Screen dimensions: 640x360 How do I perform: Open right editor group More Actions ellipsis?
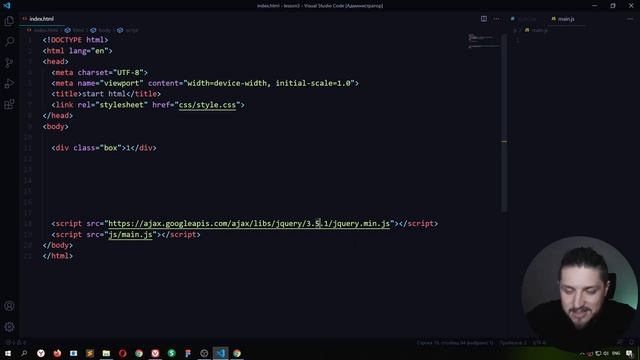(x=630, y=19)
